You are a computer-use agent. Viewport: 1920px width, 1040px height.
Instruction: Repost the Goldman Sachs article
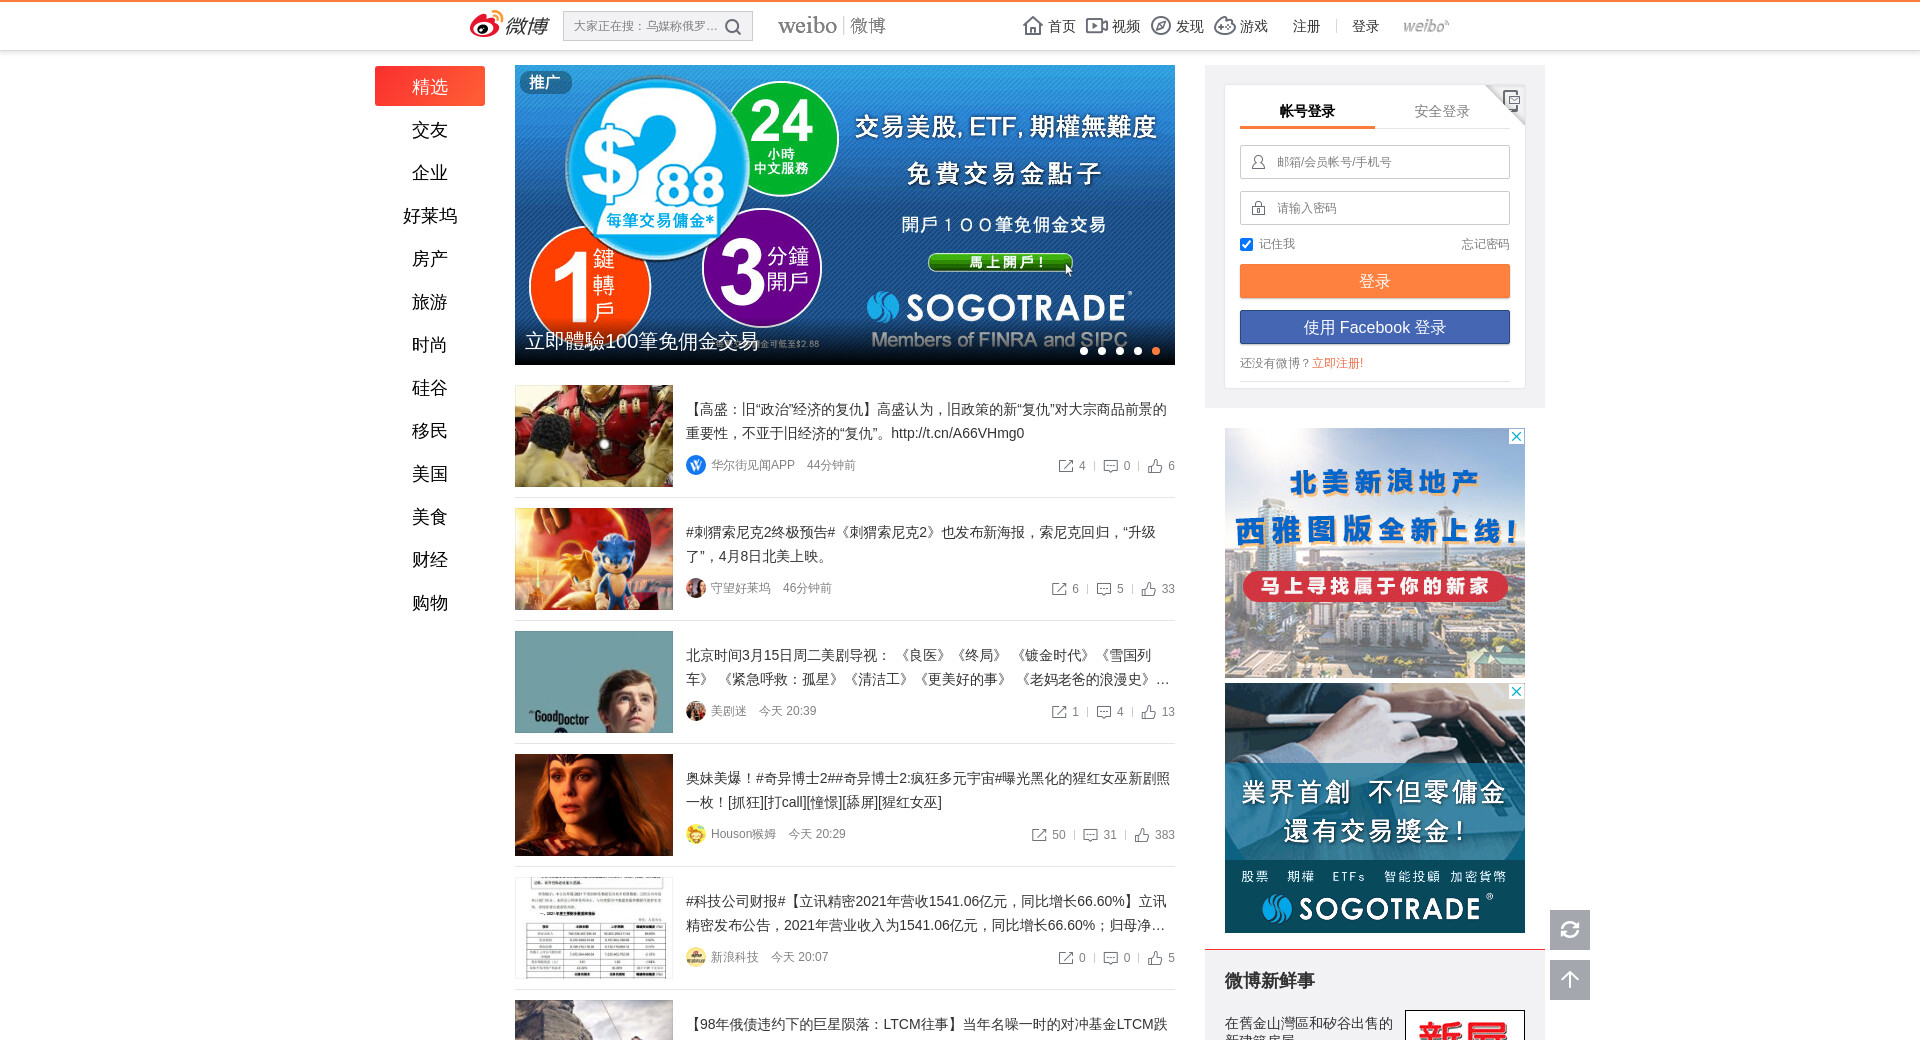point(1066,466)
